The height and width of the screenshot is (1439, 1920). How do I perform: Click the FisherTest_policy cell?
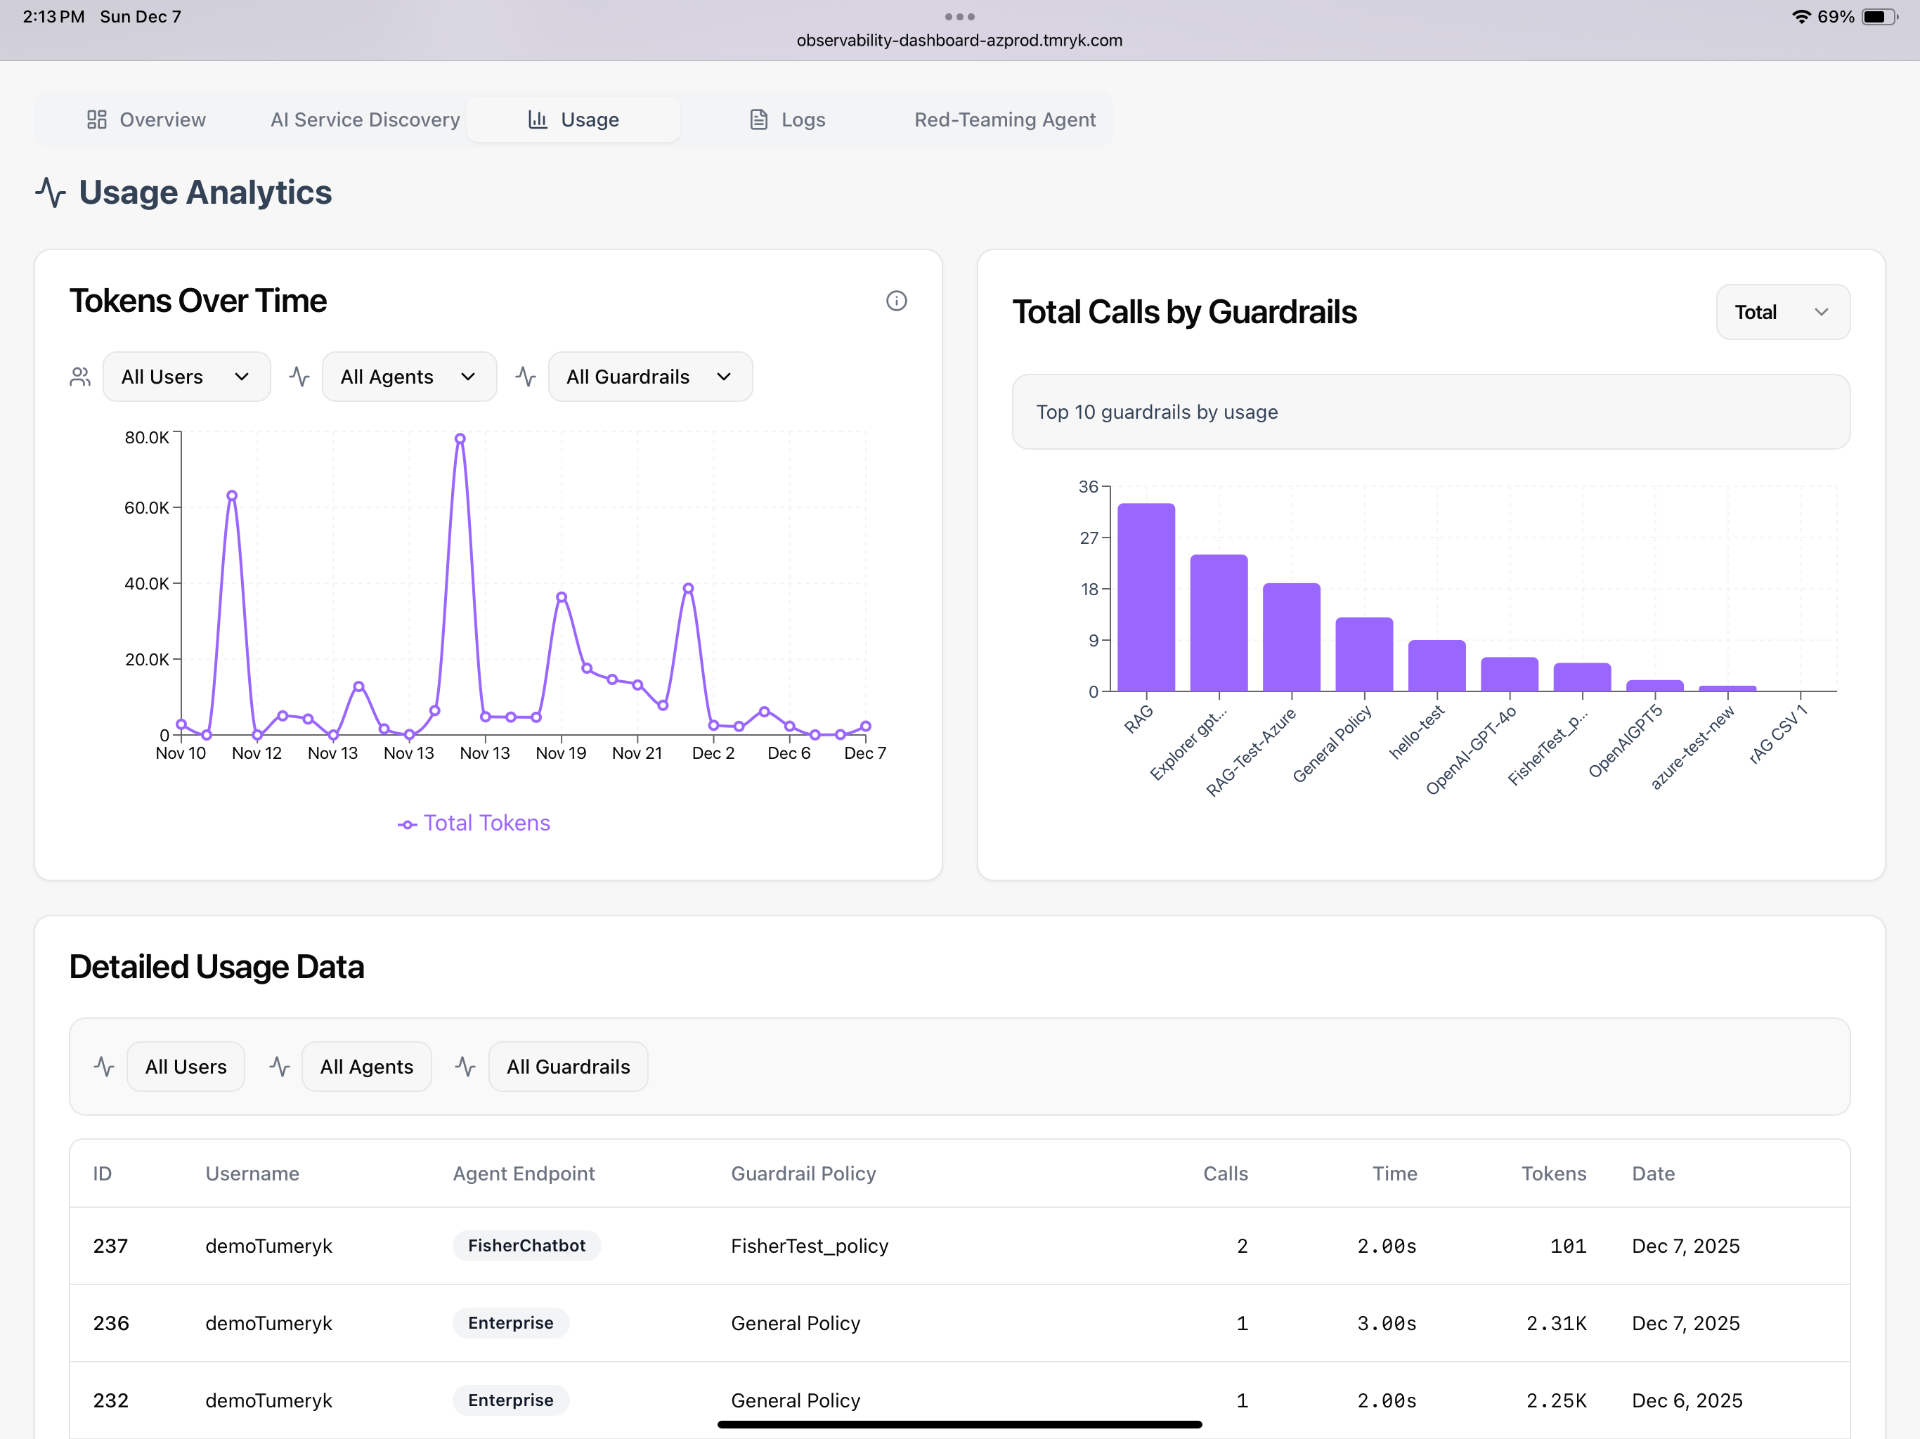click(x=810, y=1246)
